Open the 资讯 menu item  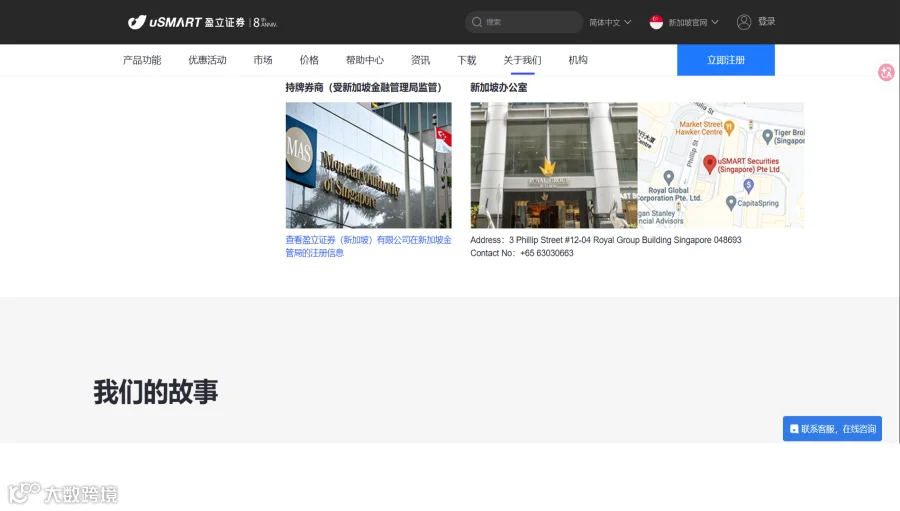pyautogui.click(x=420, y=60)
